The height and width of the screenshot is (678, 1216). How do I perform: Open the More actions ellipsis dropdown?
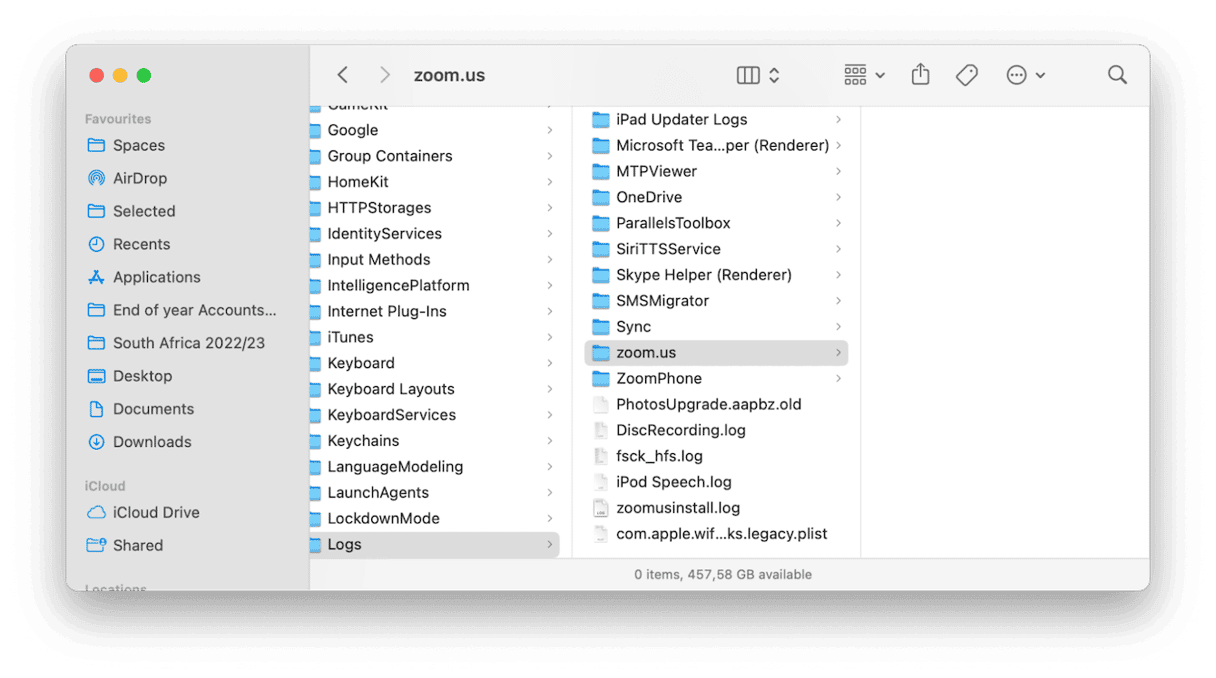click(x=1025, y=74)
